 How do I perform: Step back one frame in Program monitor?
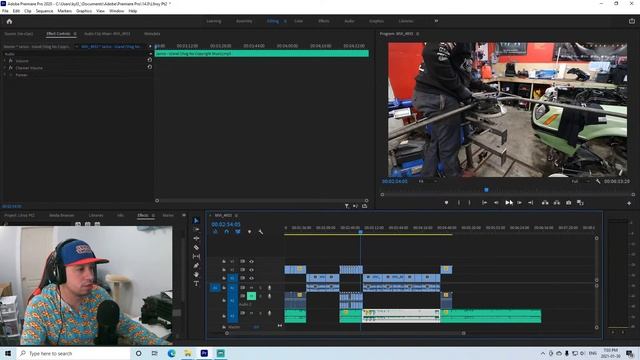coord(496,202)
